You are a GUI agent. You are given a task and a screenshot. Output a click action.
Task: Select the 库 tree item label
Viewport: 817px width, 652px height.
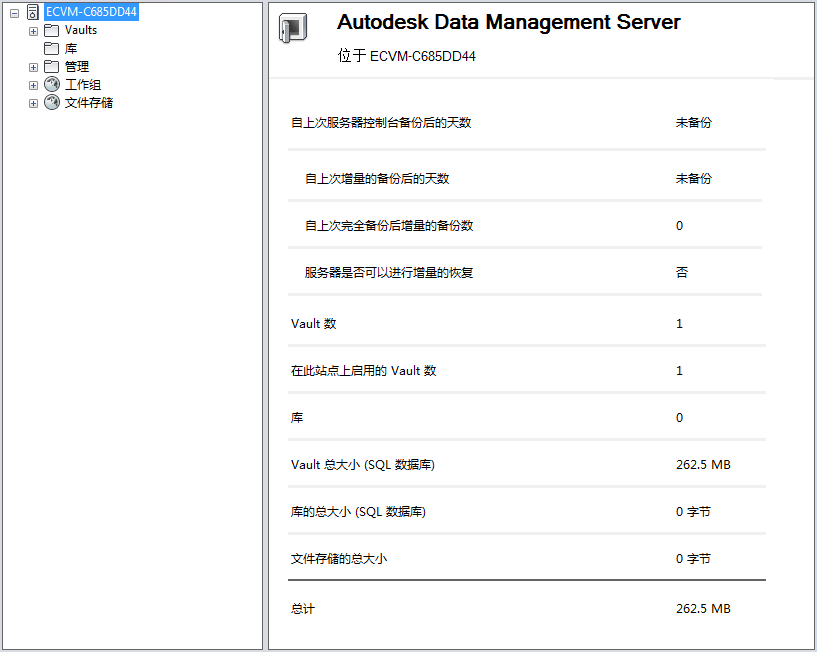(x=71, y=48)
